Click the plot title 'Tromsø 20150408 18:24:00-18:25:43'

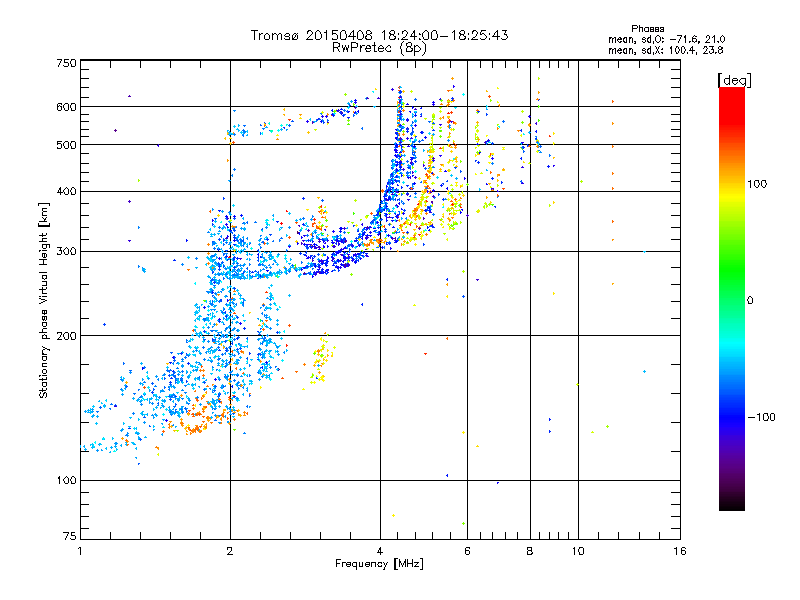coord(379,35)
